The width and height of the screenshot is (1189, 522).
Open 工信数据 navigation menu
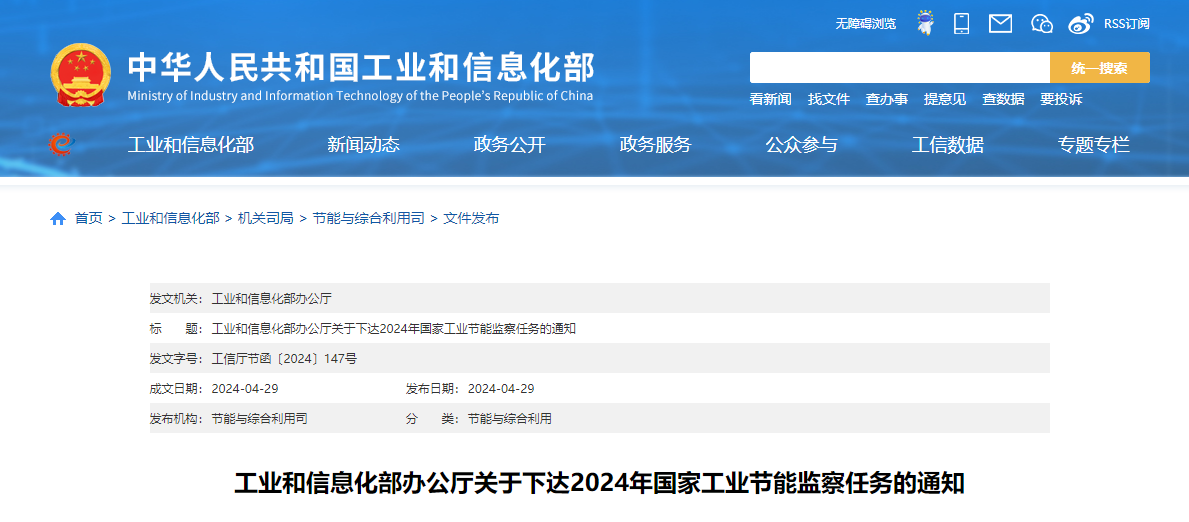(x=947, y=144)
